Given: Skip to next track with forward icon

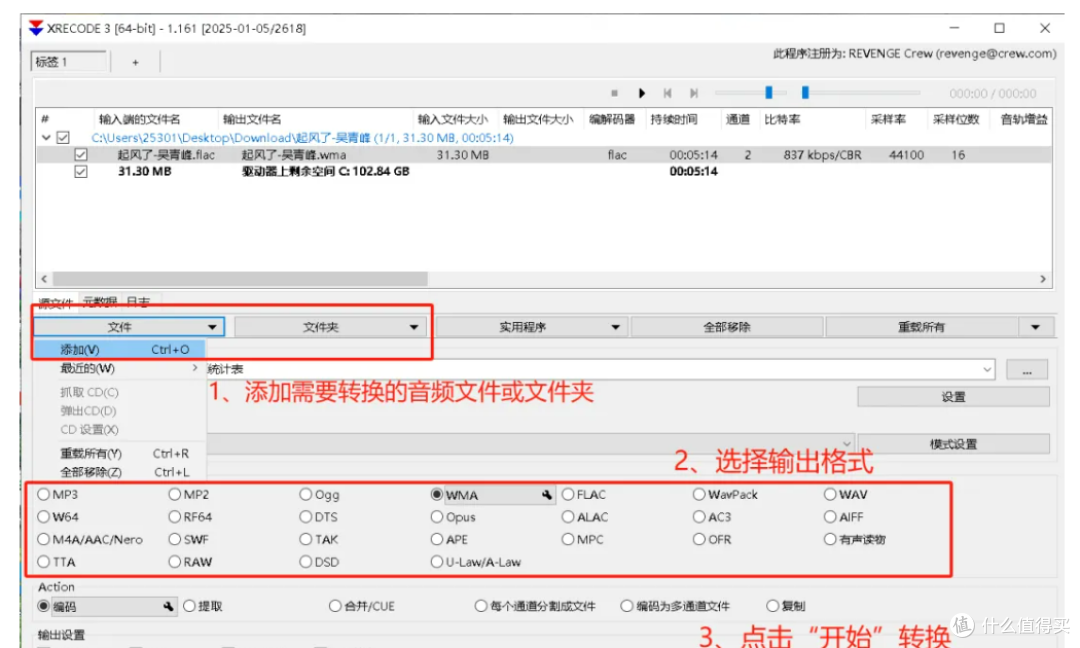Looking at the screenshot, I should tap(694, 92).
